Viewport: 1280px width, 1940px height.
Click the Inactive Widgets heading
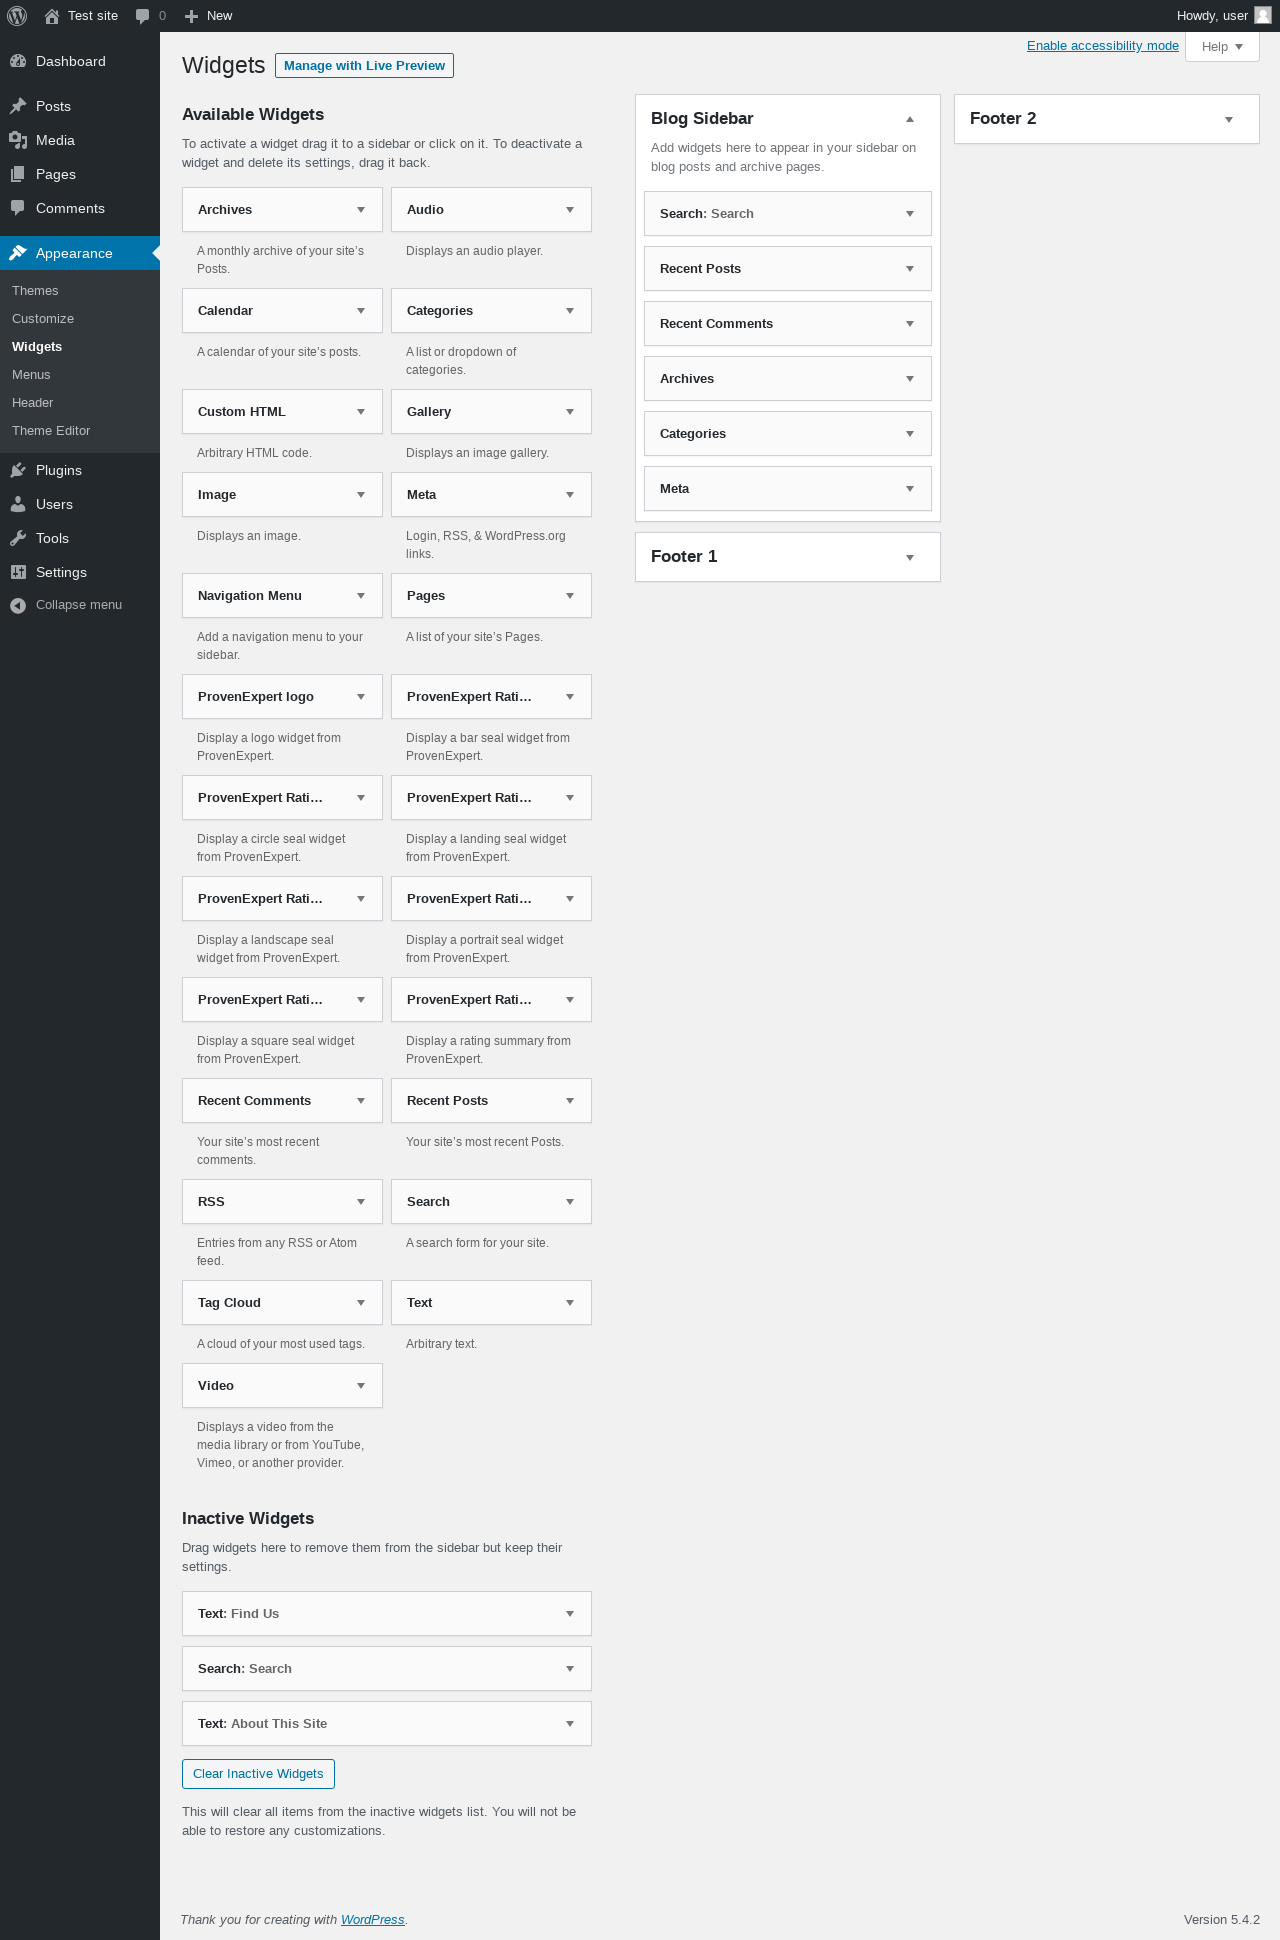point(248,1519)
